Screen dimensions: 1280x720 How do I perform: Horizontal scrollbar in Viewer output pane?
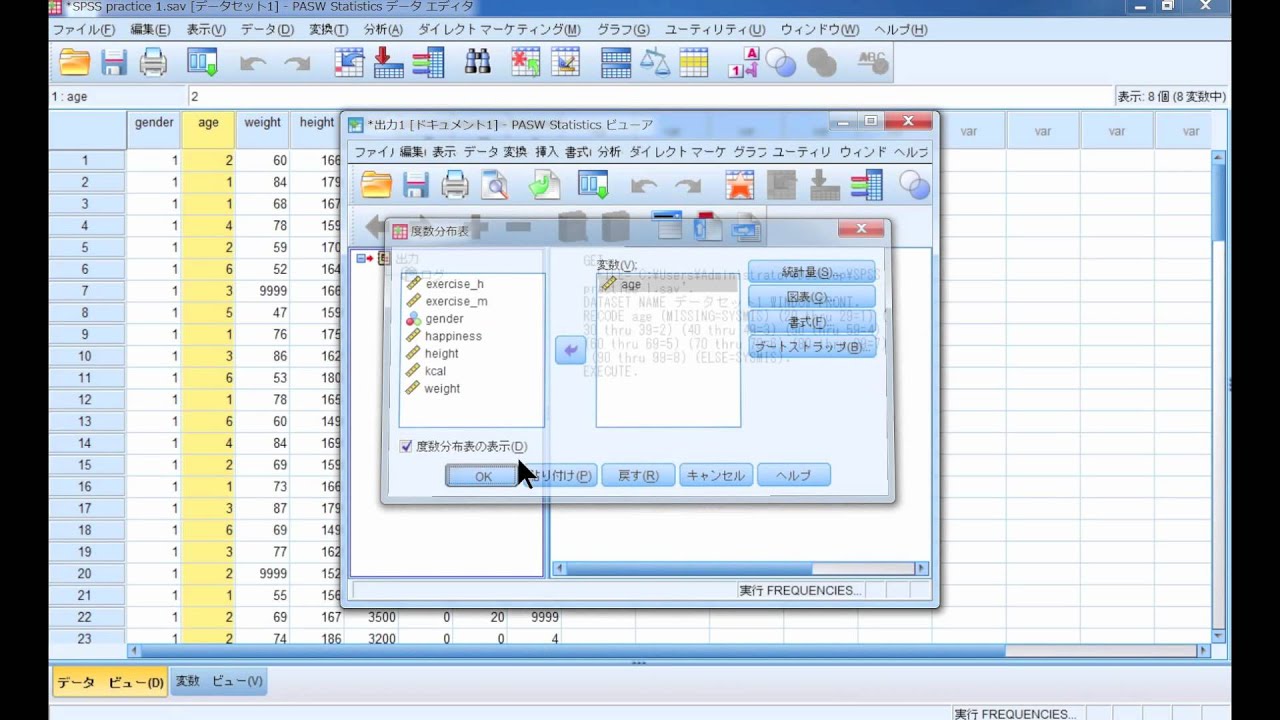click(741, 569)
